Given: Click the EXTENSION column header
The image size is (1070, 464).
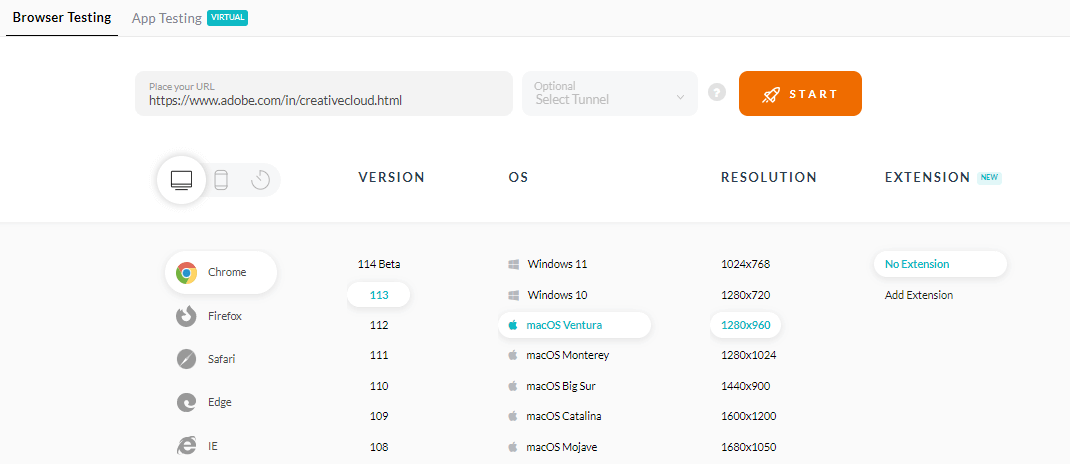Looking at the screenshot, I should tap(927, 177).
